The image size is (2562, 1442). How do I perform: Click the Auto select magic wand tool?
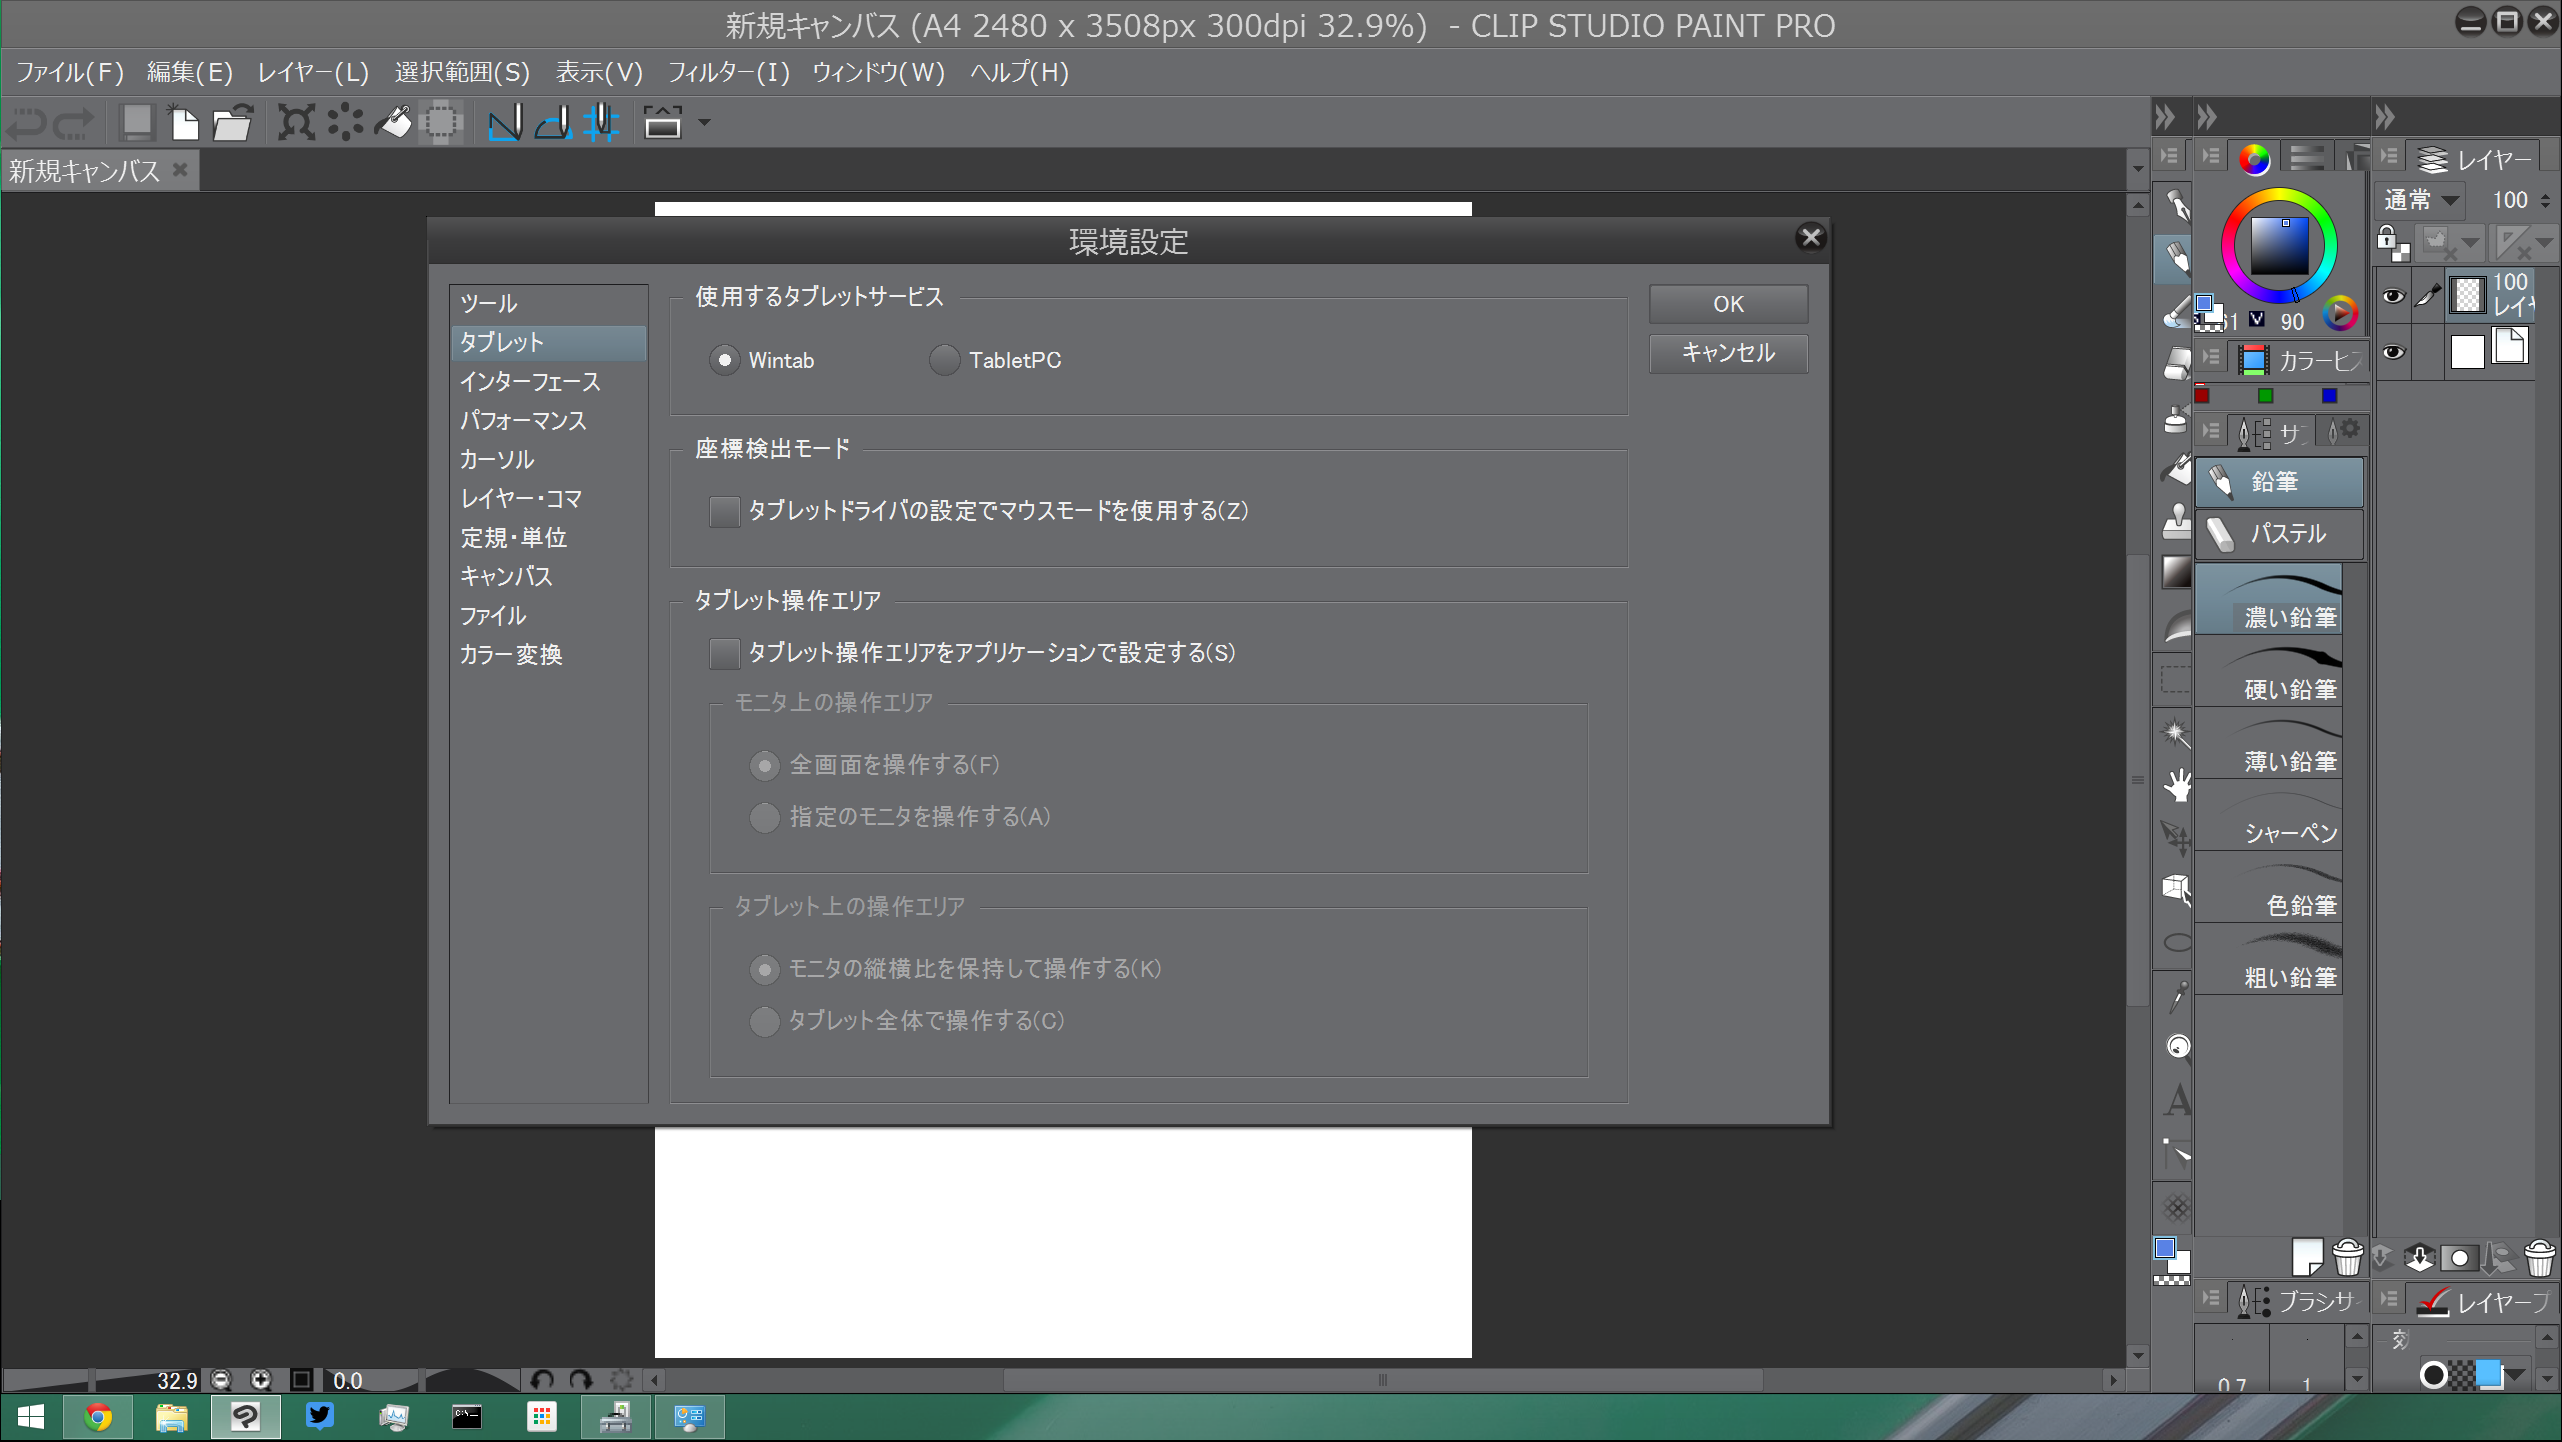point(2177,732)
